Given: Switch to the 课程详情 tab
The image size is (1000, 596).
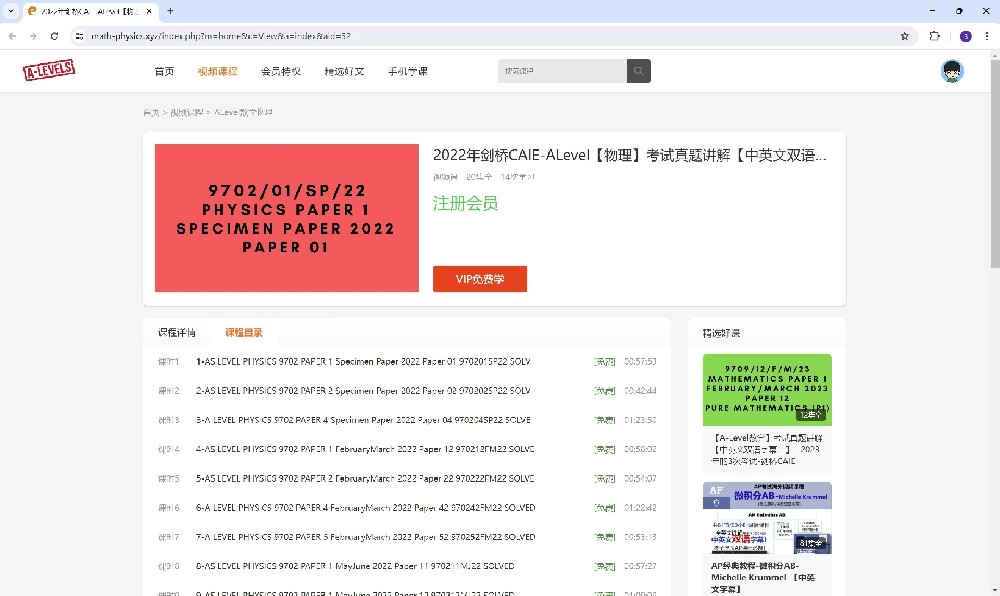Looking at the screenshot, I should (x=177, y=332).
